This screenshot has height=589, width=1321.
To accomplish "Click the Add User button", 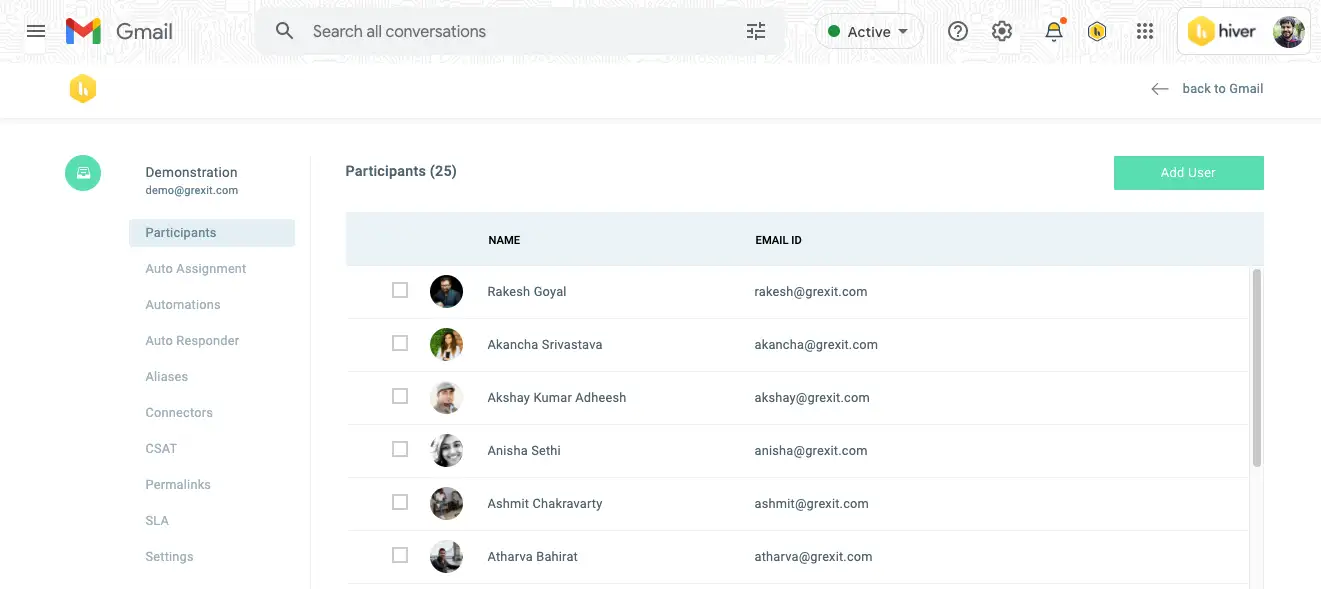I will click(x=1188, y=172).
